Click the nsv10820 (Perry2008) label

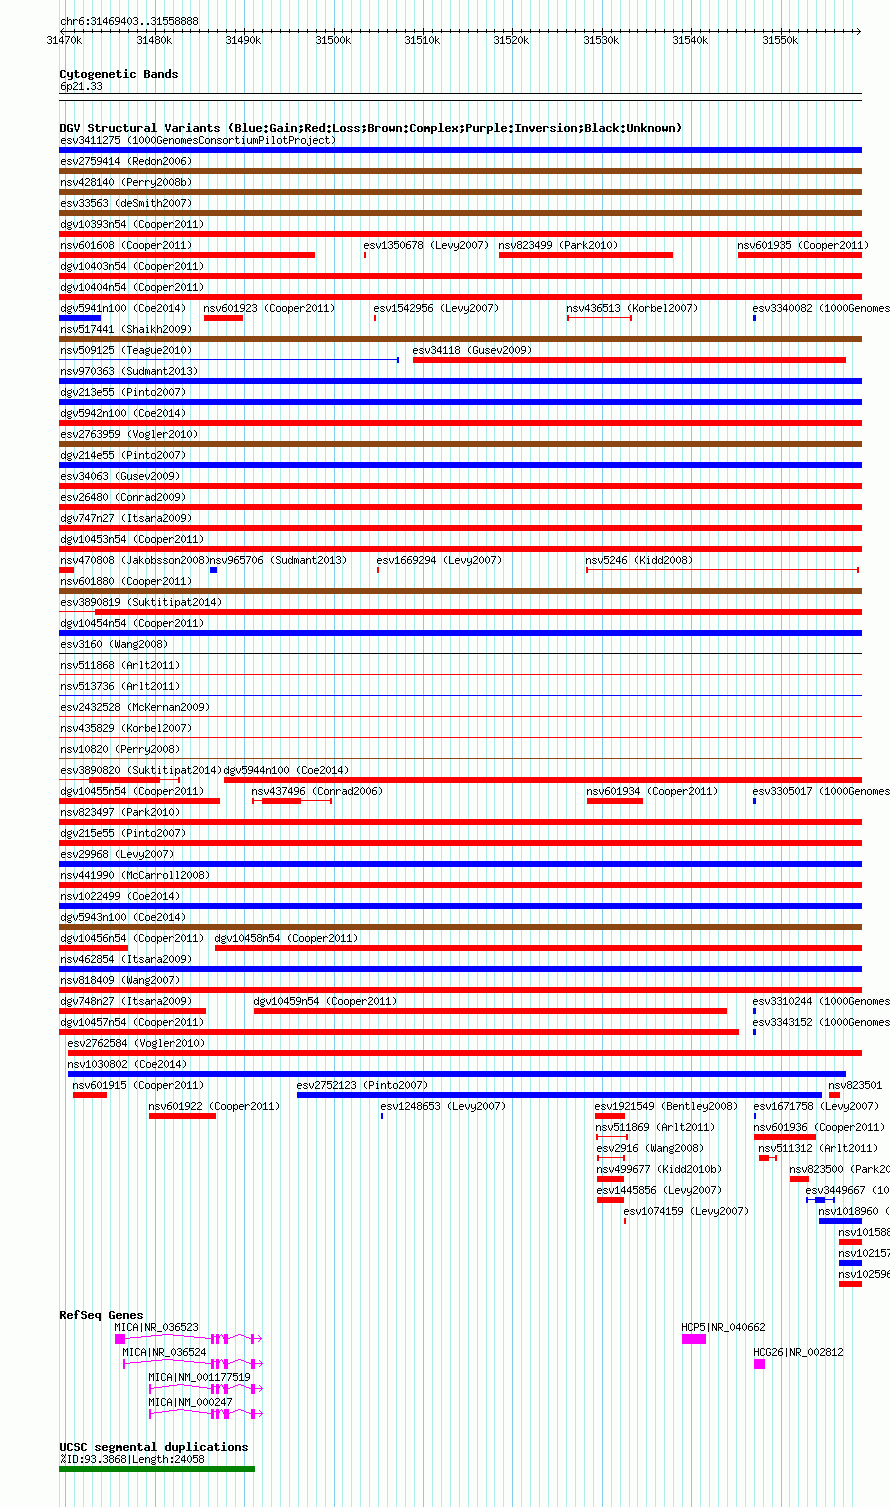(119, 749)
